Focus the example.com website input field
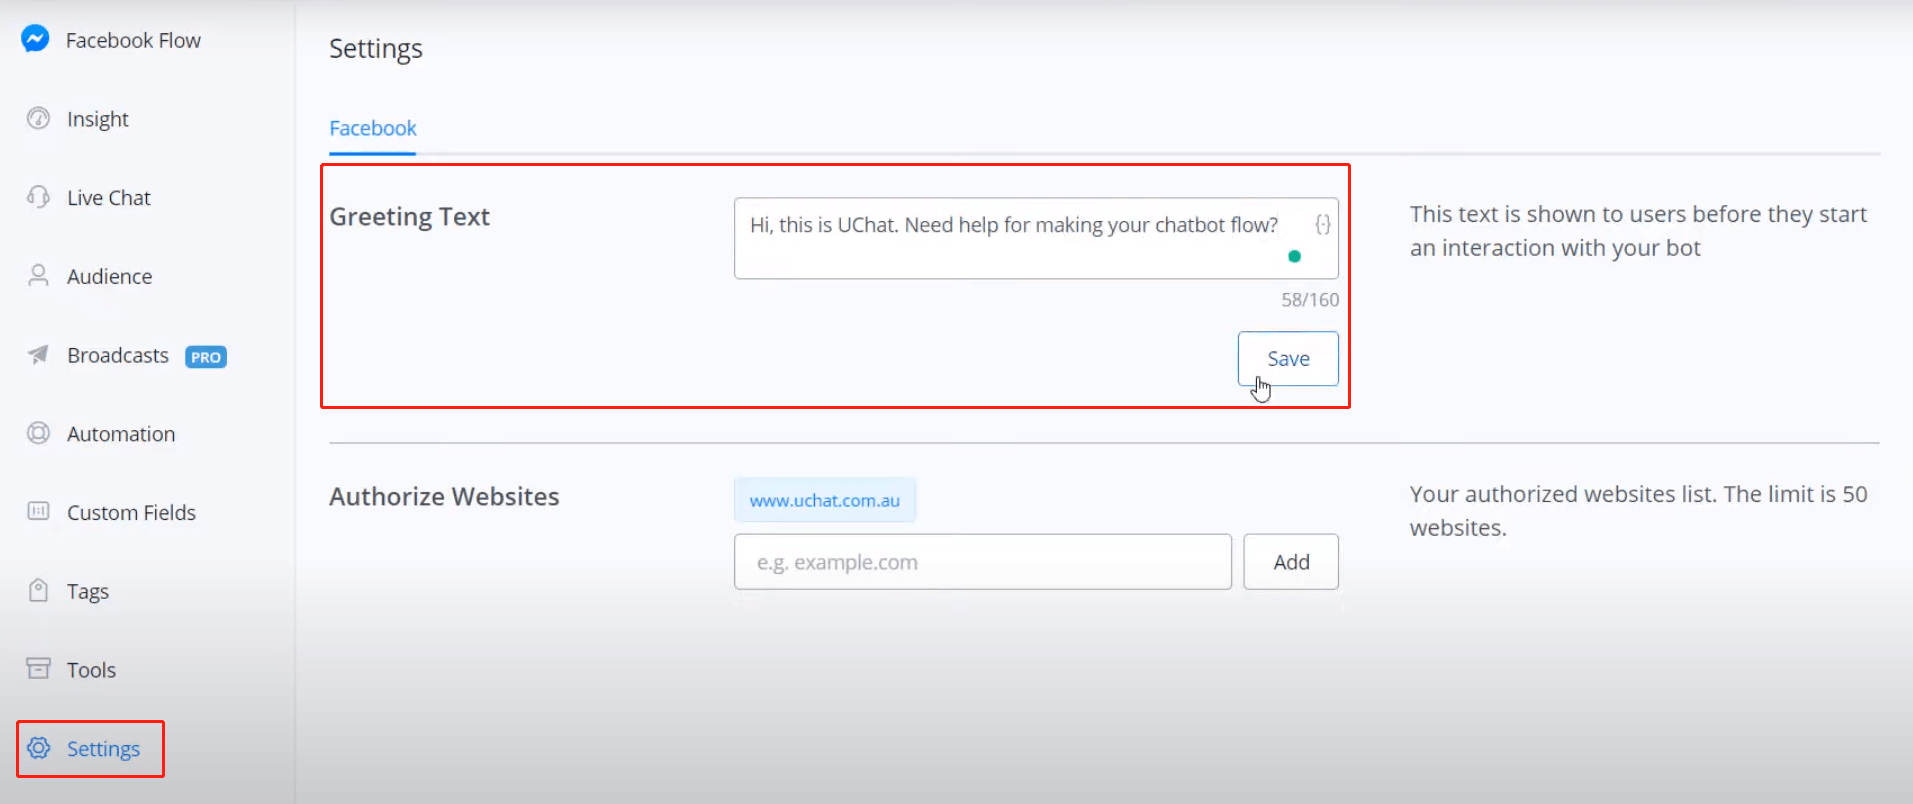Image resolution: width=1913 pixels, height=804 pixels. pos(983,562)
